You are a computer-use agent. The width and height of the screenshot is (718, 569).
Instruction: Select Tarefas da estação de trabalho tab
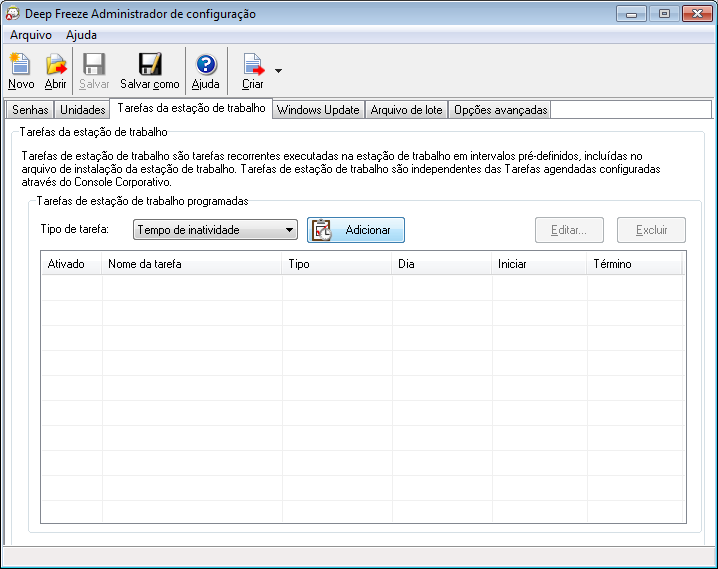click(191, 108)
